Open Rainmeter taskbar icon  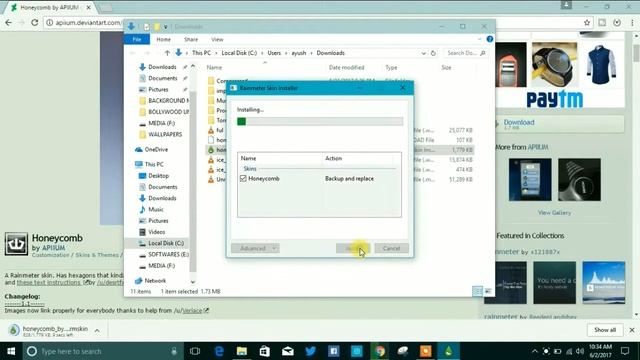[x=449, y=351]
